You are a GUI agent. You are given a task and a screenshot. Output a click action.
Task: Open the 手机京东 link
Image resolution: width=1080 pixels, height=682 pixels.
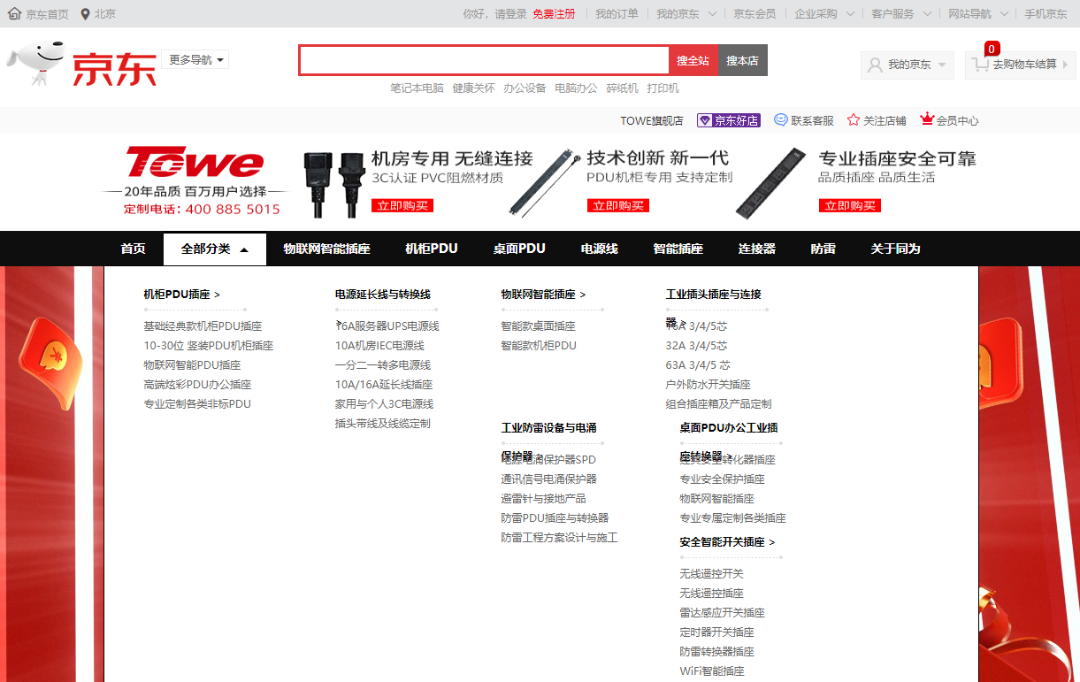click(x=1045, y=14)
